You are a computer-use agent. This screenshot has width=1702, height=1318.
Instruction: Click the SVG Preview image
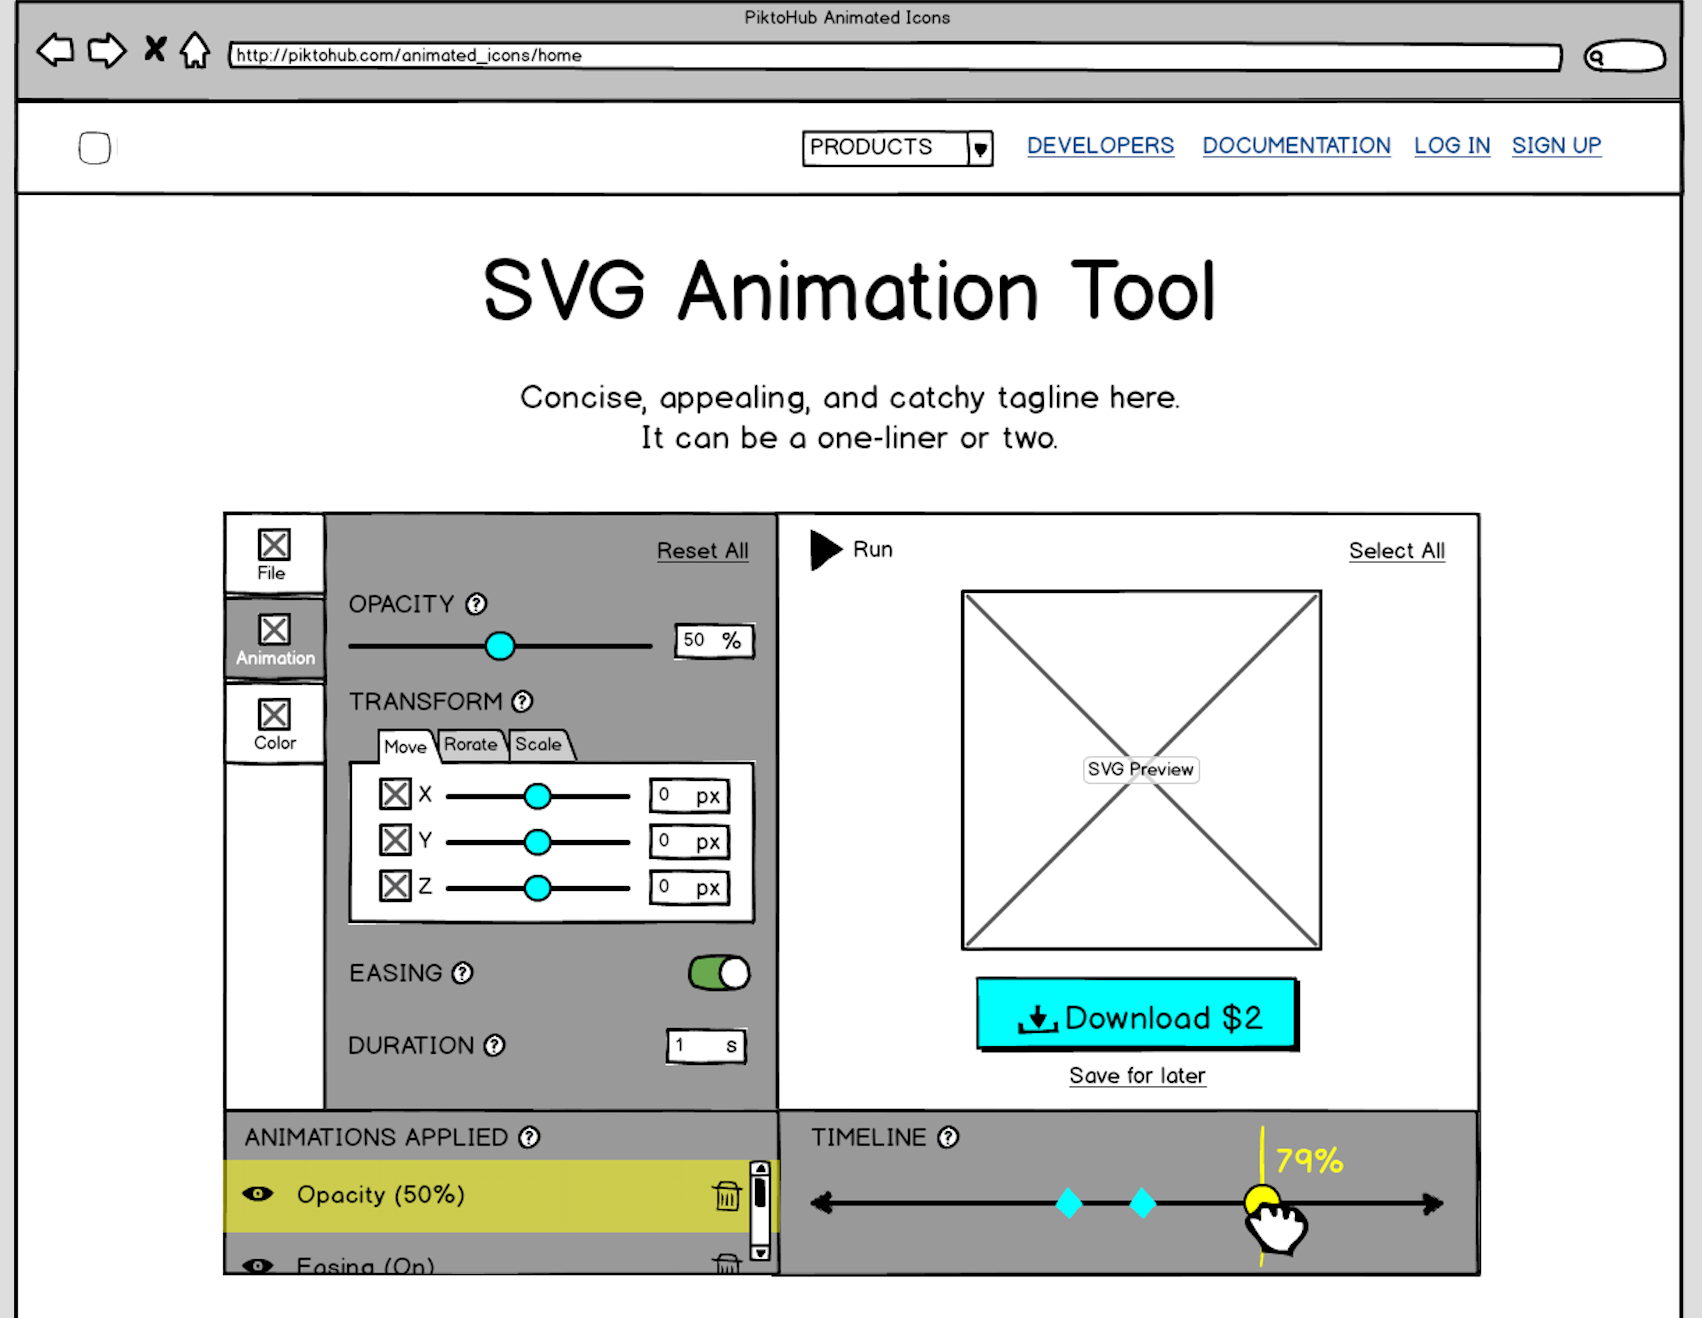click(x=1141, y=770)
